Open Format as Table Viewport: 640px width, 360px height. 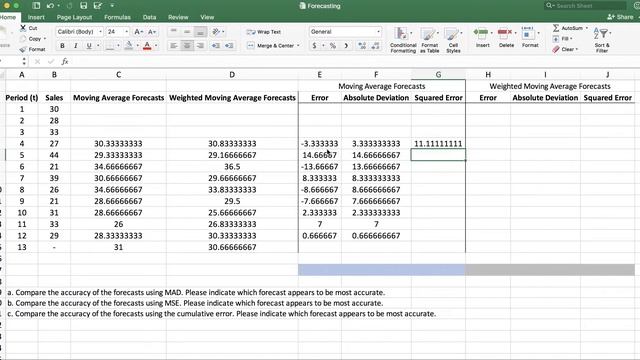[429, 40]
